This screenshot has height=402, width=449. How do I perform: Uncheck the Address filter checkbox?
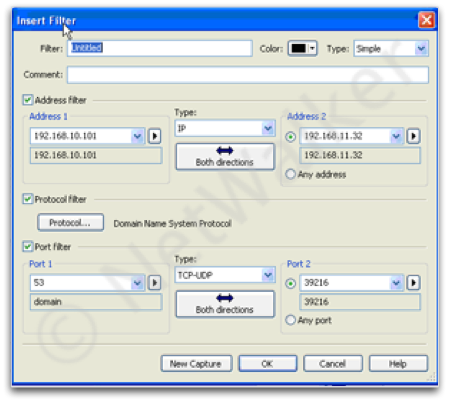[x=28, y=100]
